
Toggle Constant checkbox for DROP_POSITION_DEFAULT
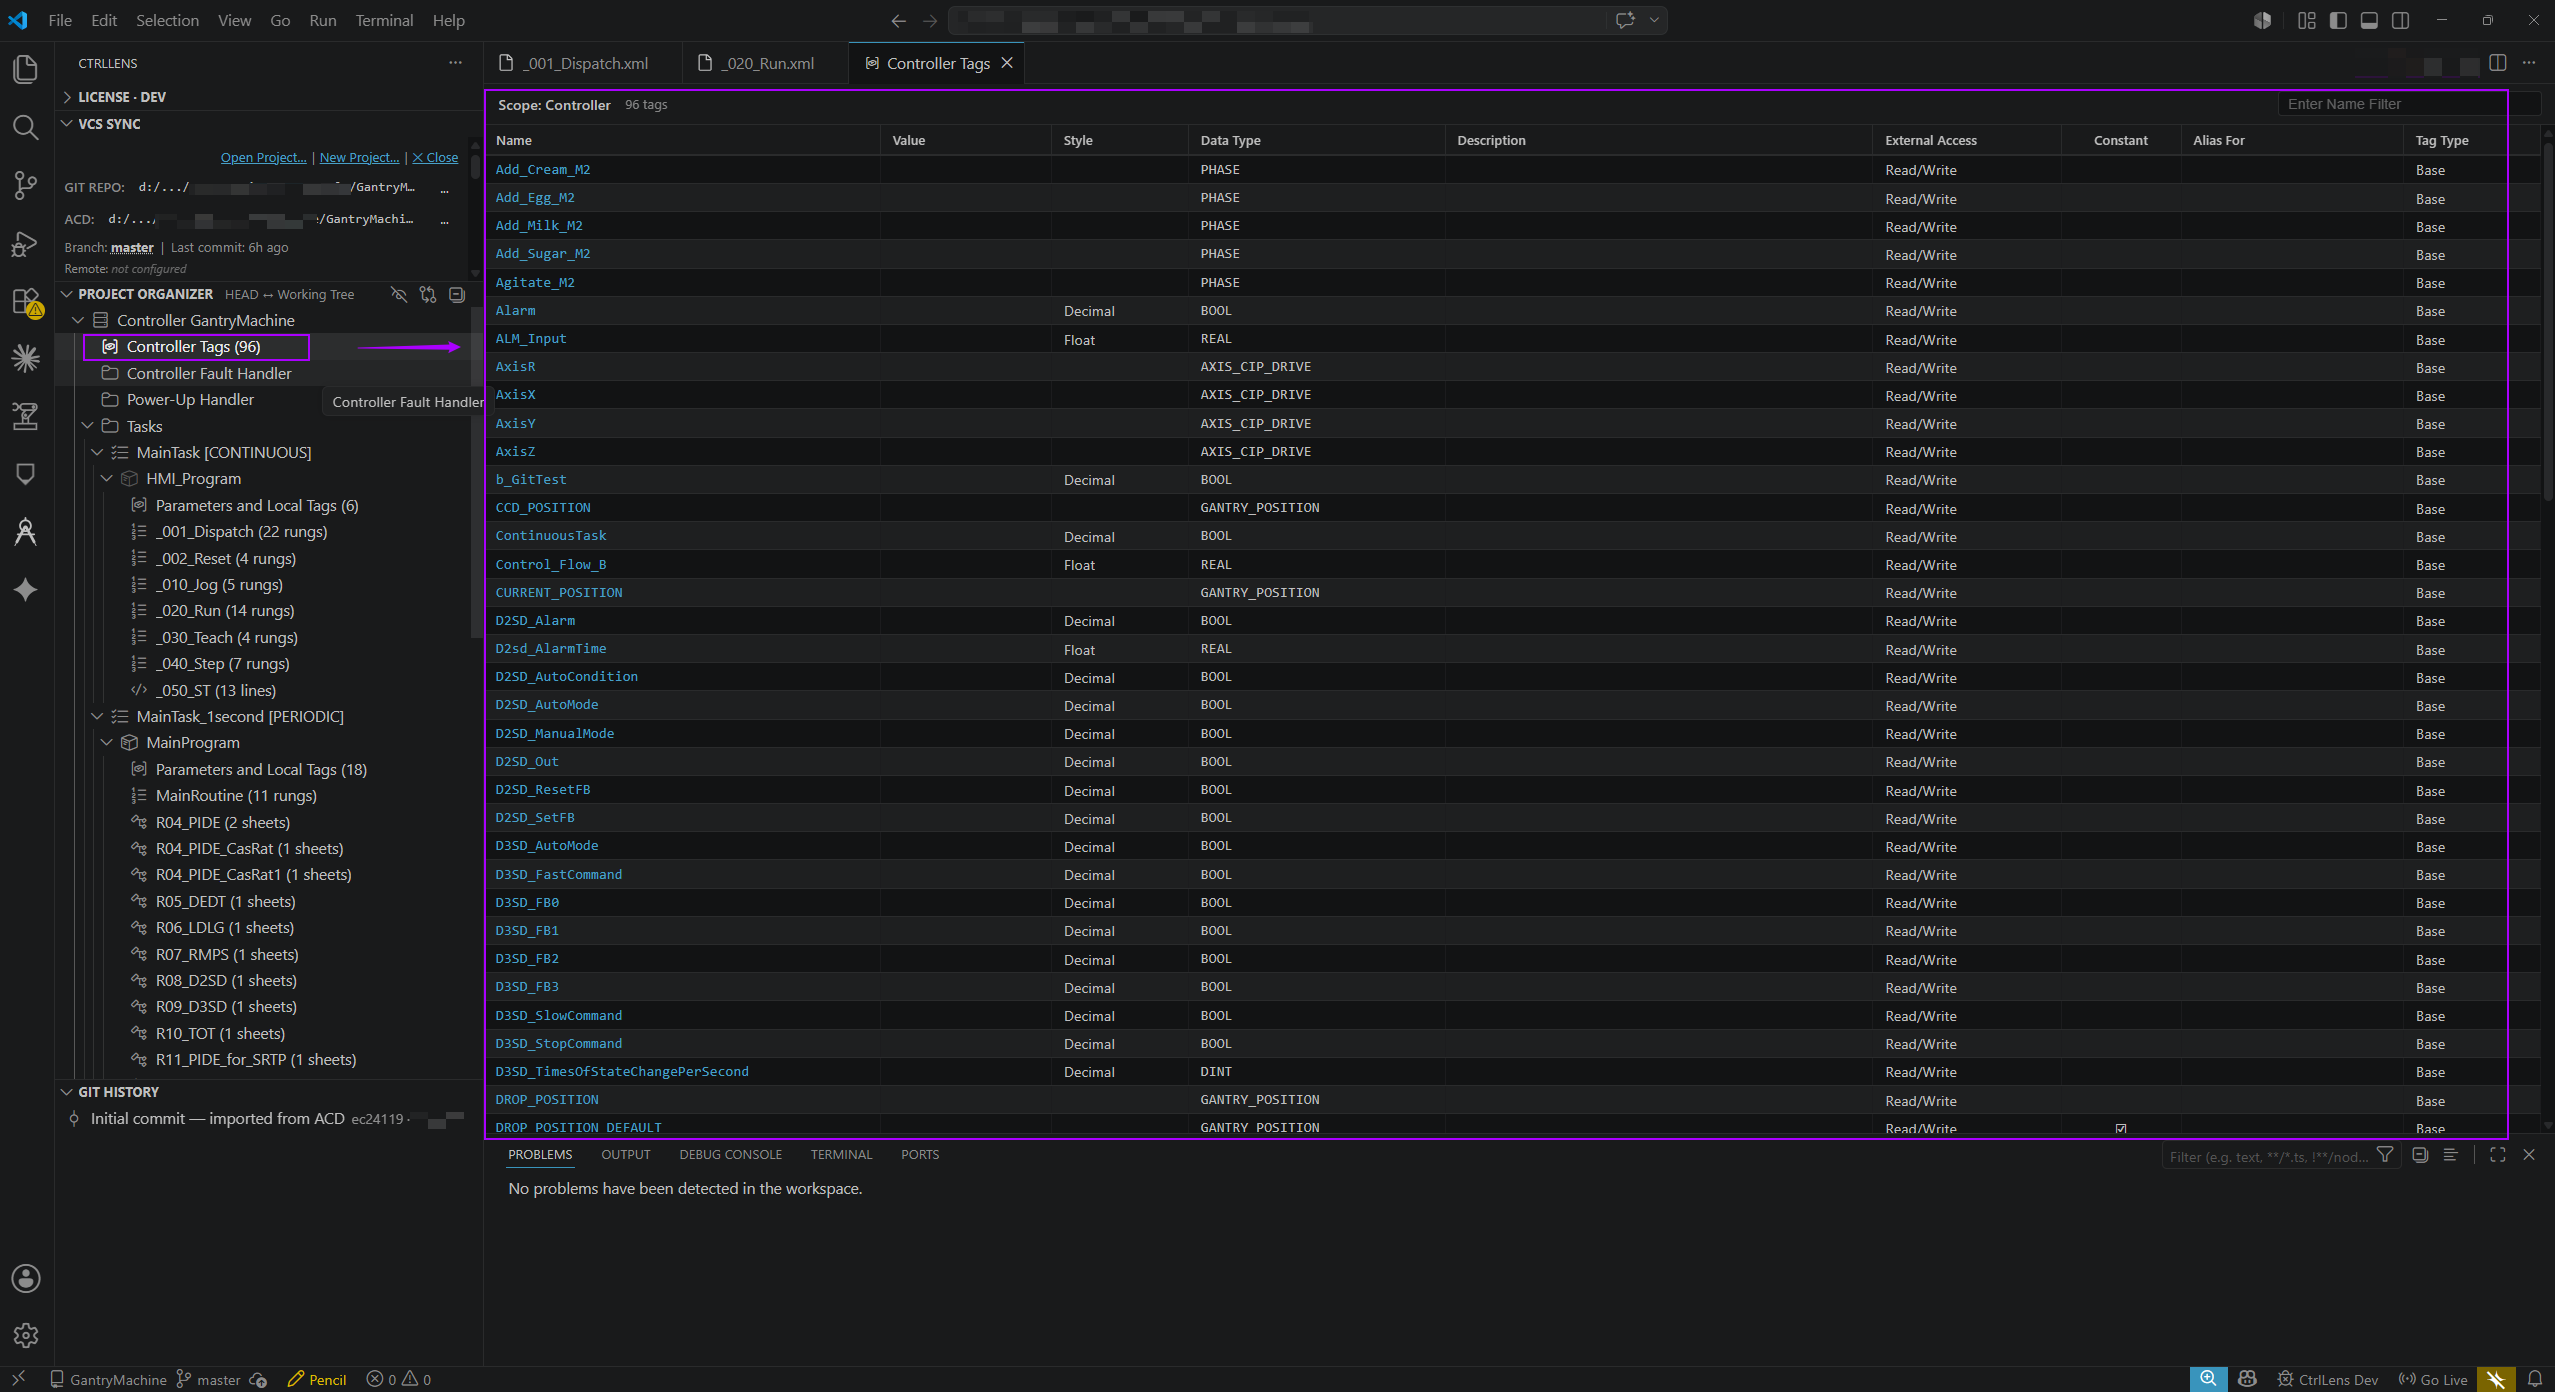coord(2121,1128)
